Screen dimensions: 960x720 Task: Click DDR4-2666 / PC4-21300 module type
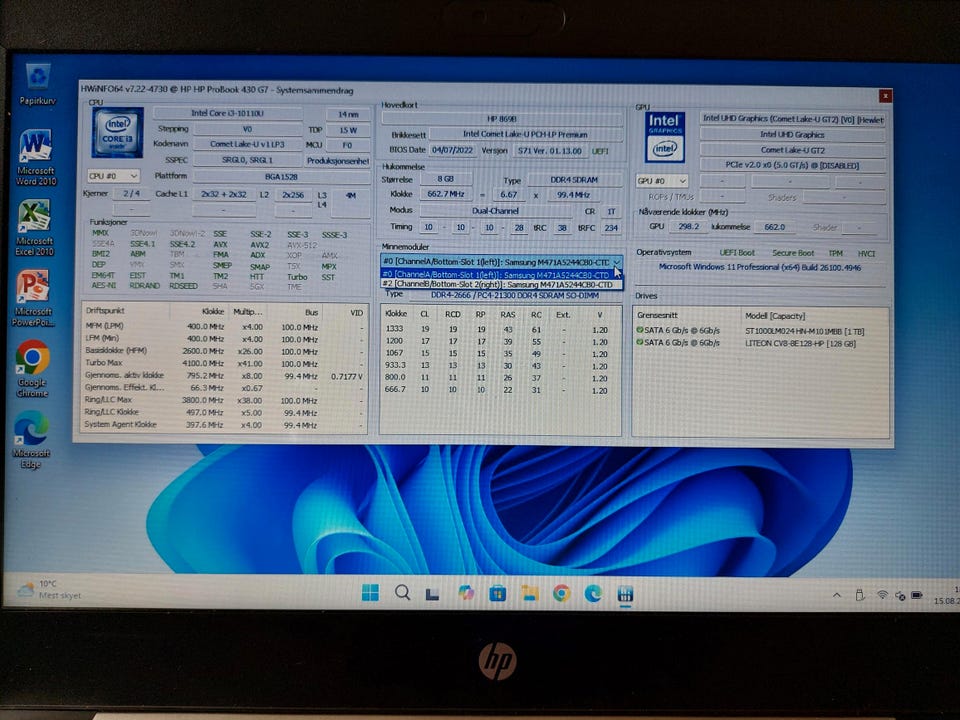click(x=515, y=295)
